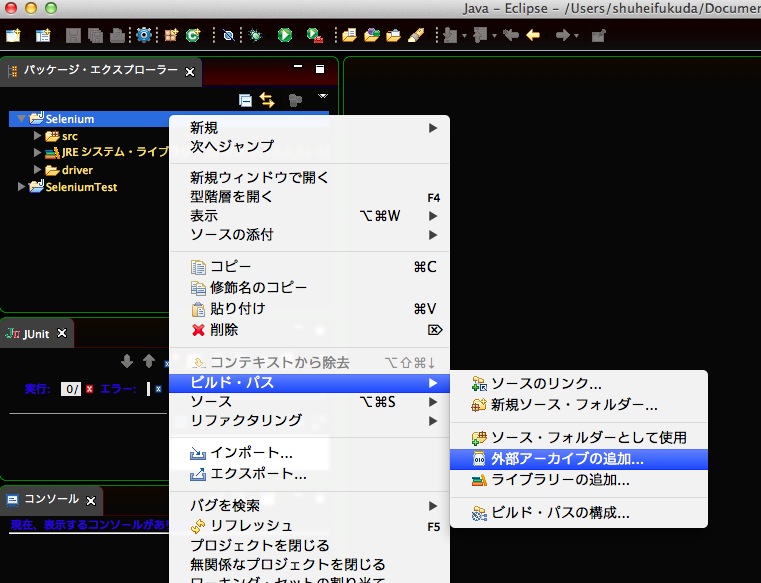The image size is (761, 583).
Task: Click the Save toolbar icon
Action: tap(73, 35)
